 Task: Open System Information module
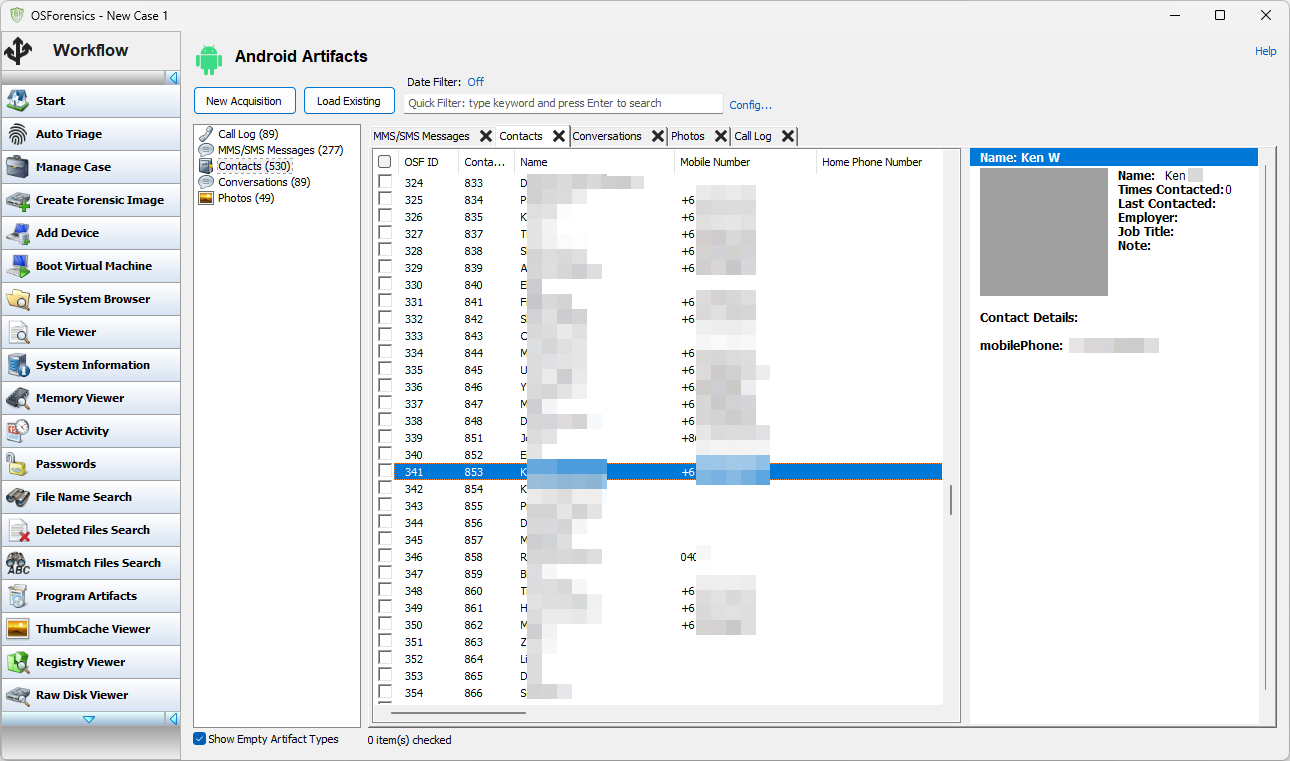point(91,365)
